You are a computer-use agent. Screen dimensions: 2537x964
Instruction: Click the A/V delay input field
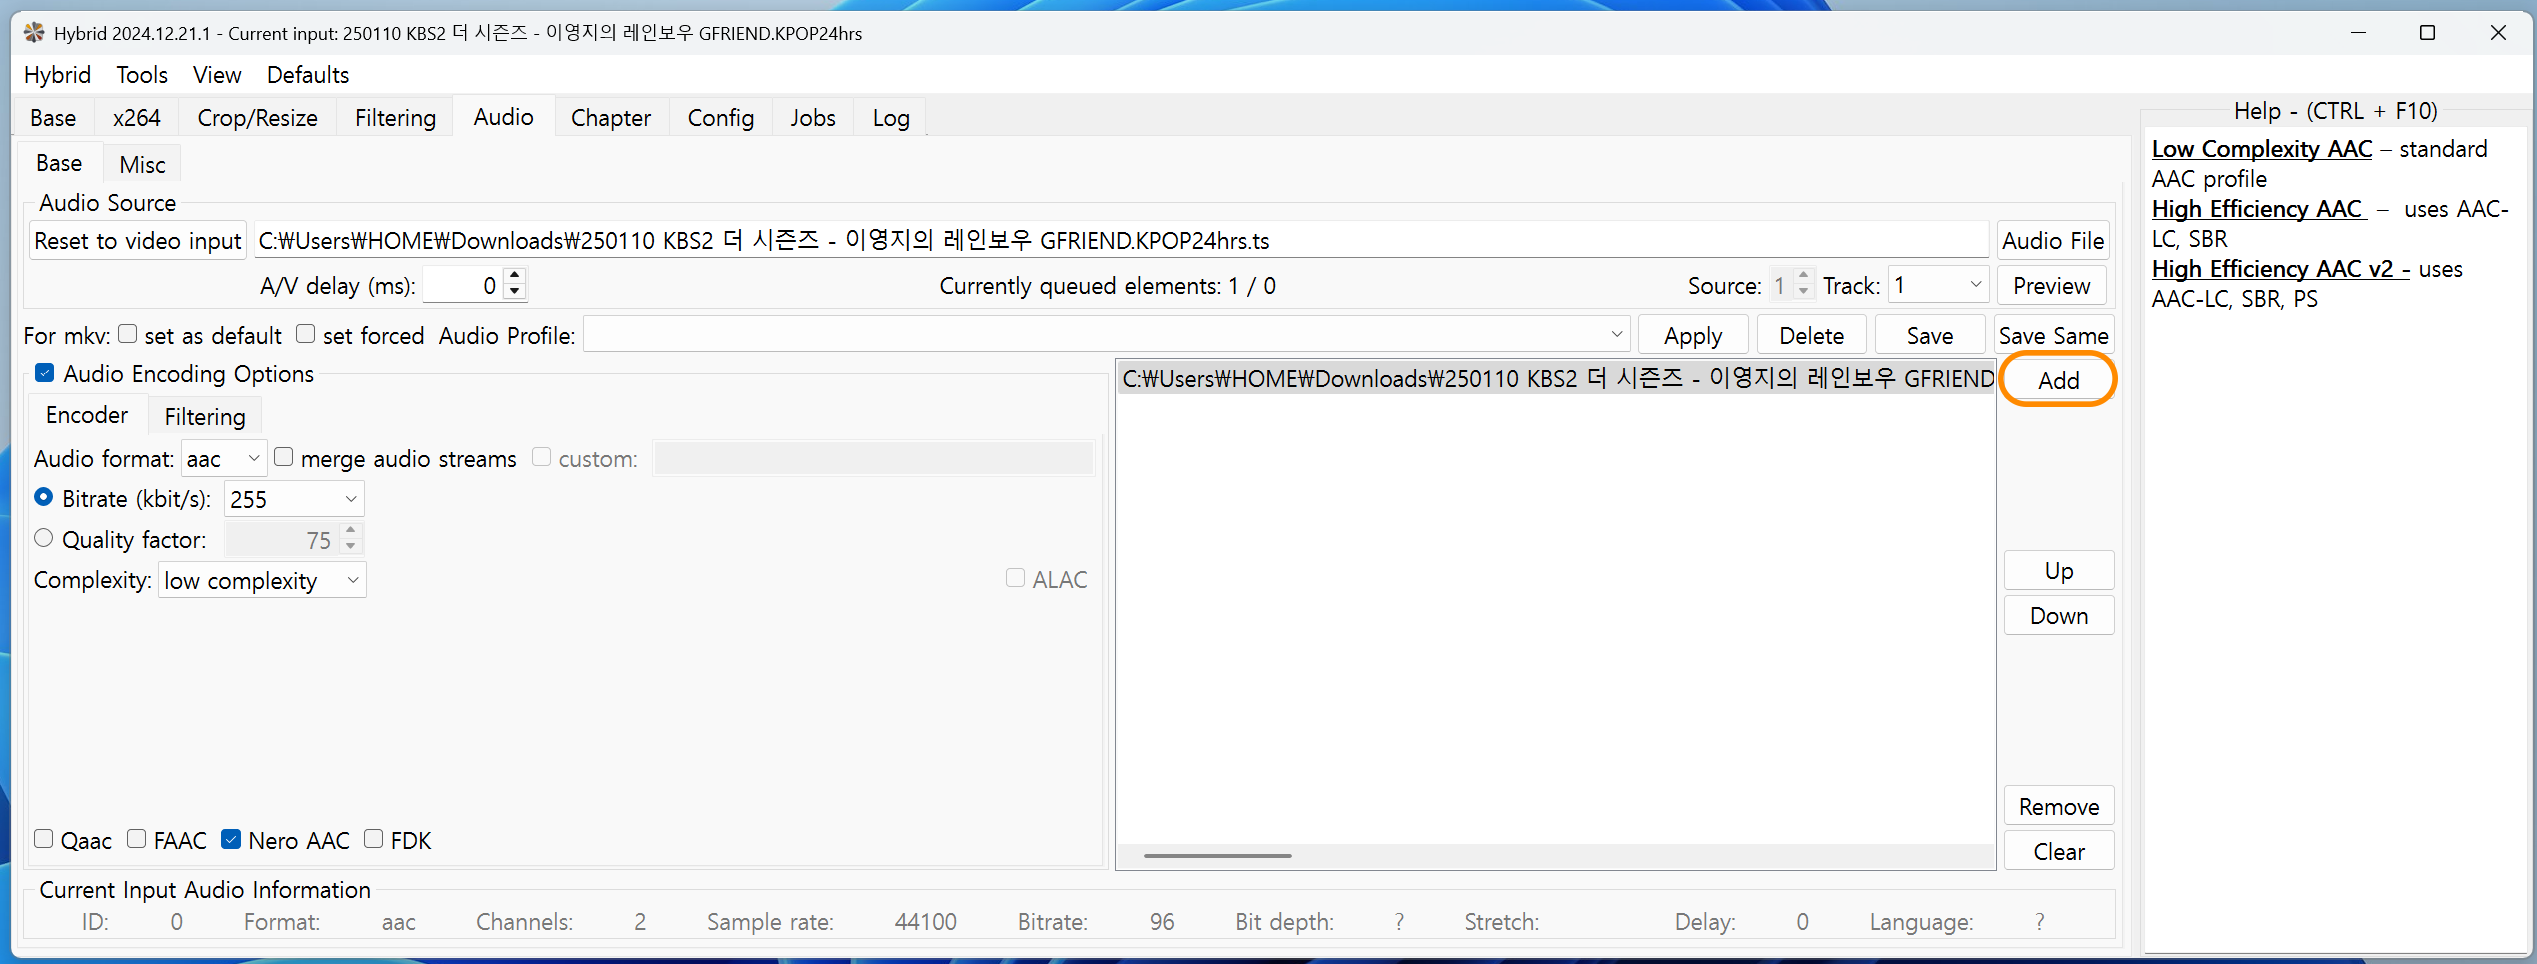[x=464, y=286]
